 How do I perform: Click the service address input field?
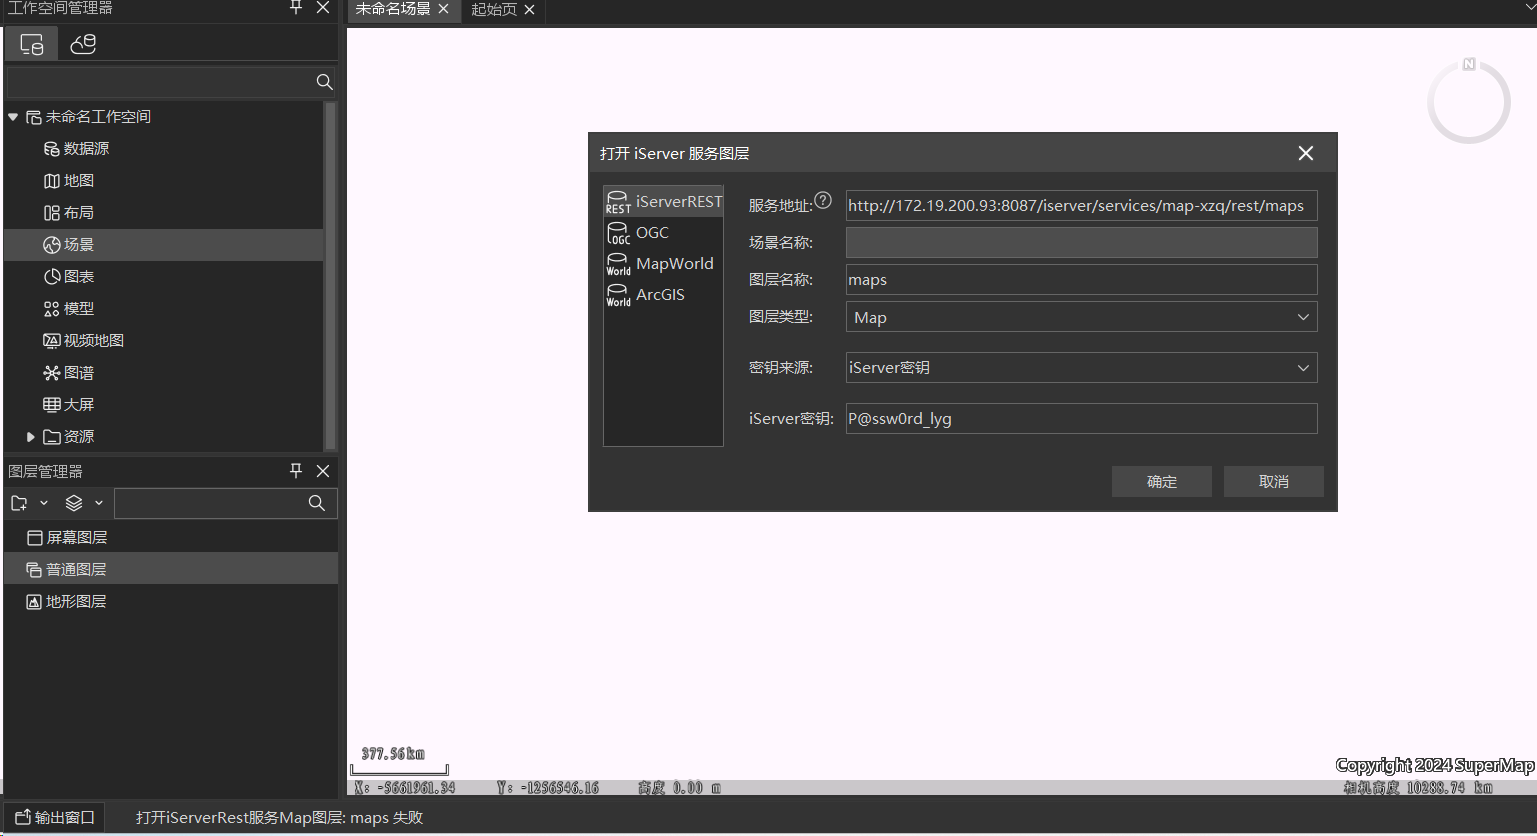pos(1080,206)
